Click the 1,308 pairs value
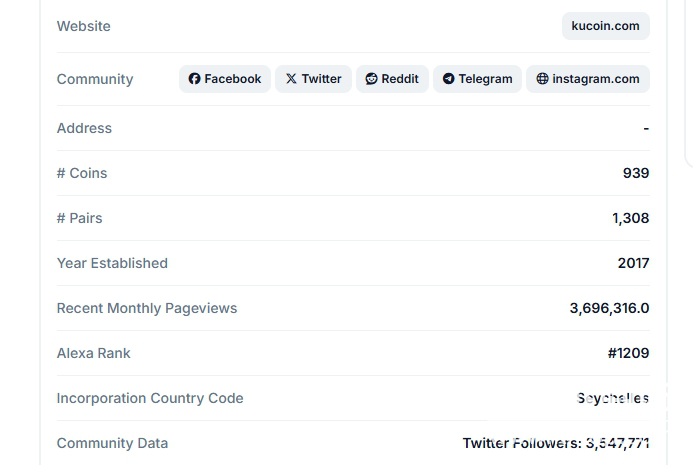This screenshot has width=693, height=465. pos(630,218)
